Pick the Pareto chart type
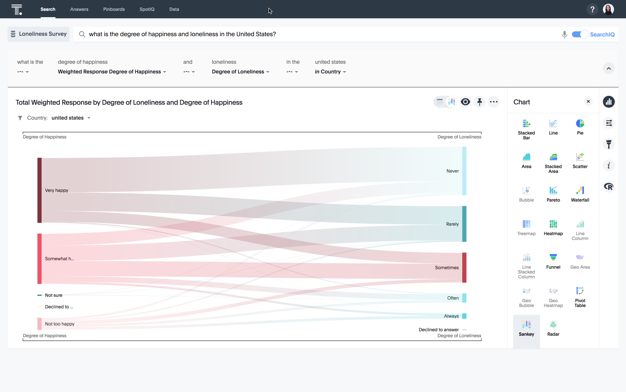Screen dimensions: 626x392 click(553, 194)
